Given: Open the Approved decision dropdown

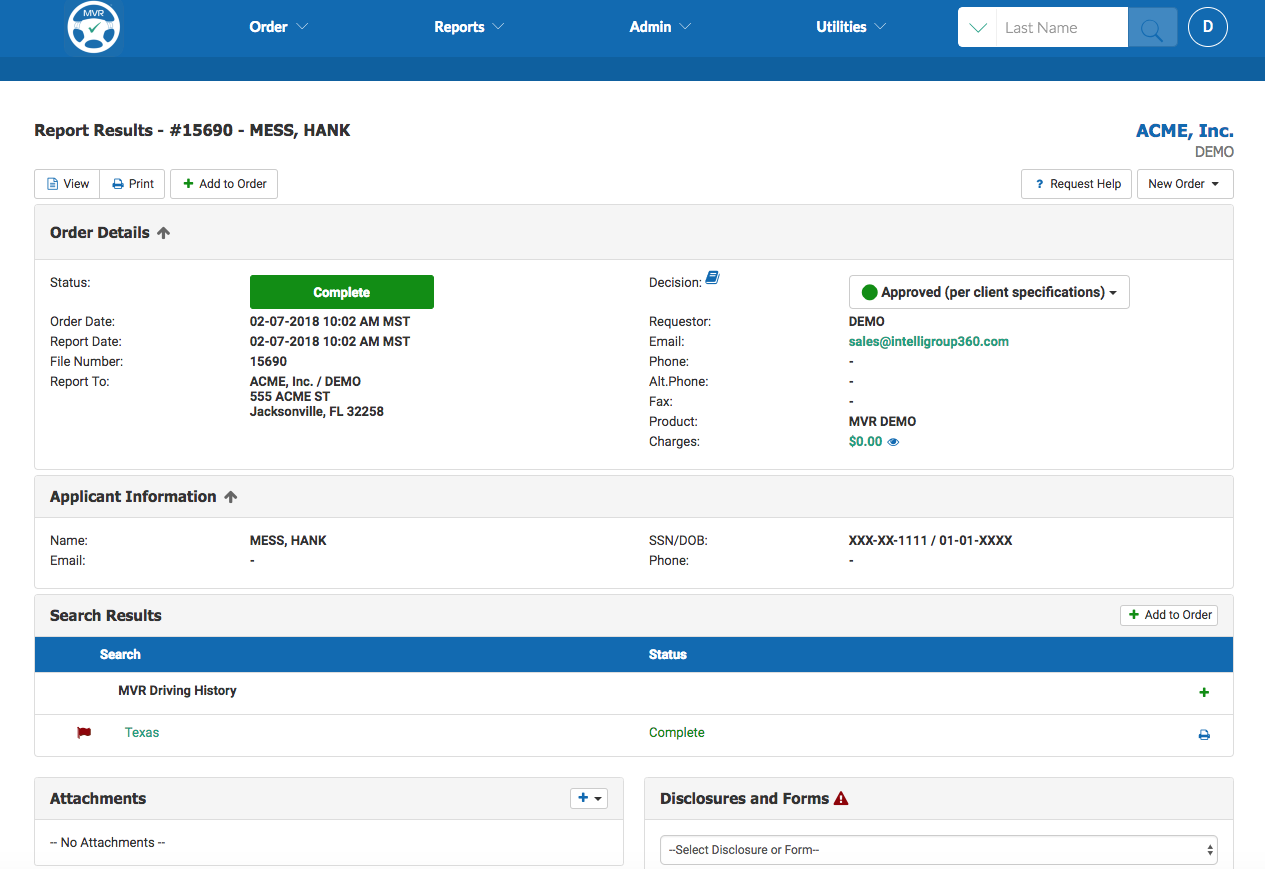Looking at the screenshot, I should coord(989,292).
